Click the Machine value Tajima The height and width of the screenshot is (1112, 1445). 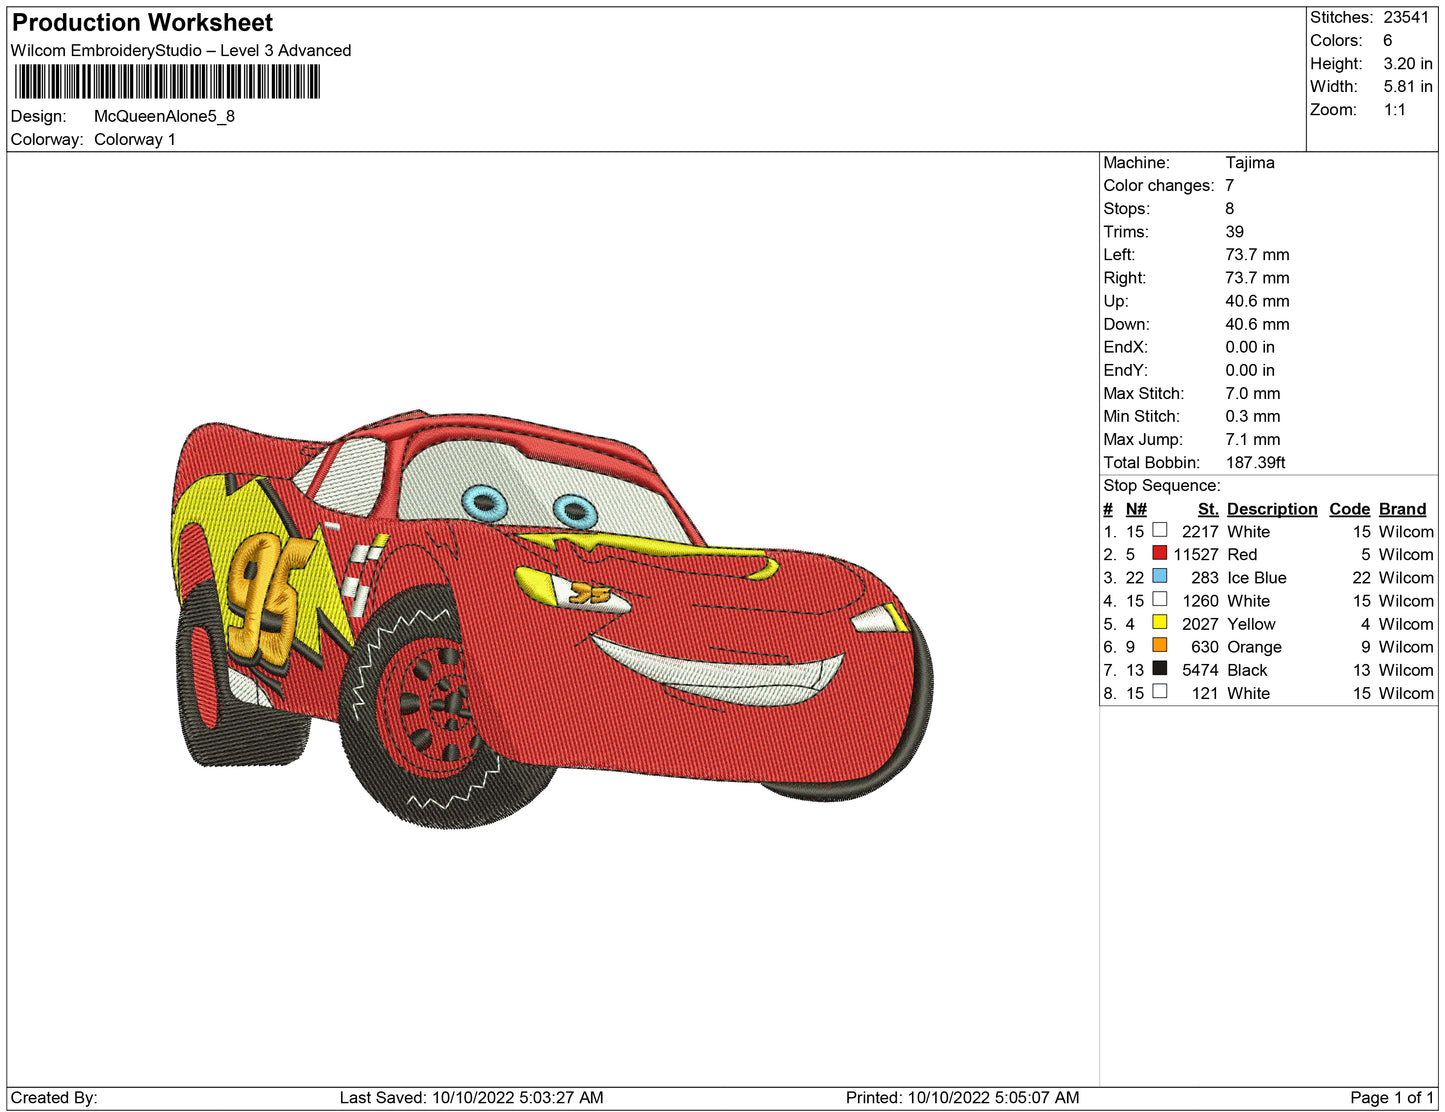coord(1249,162)
